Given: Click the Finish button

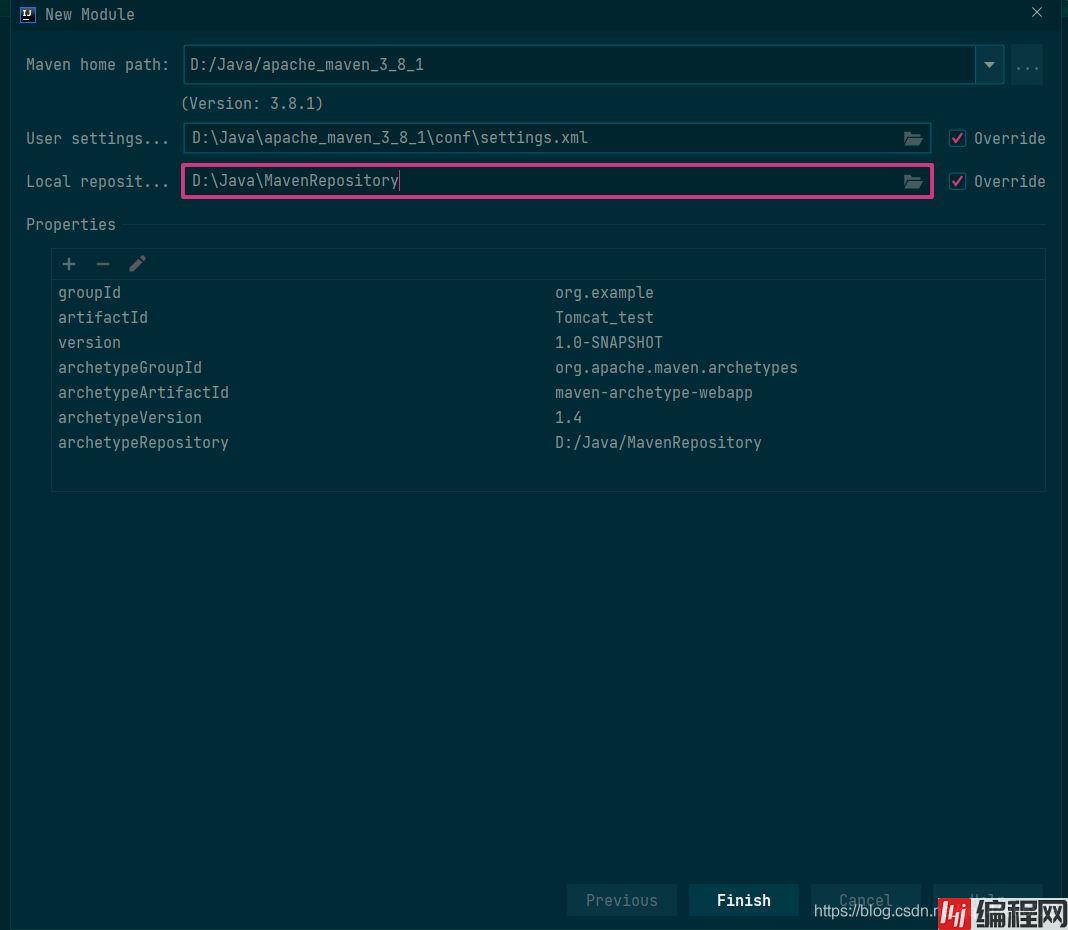Looking at the screenshot, I should [x=743, y=900].
